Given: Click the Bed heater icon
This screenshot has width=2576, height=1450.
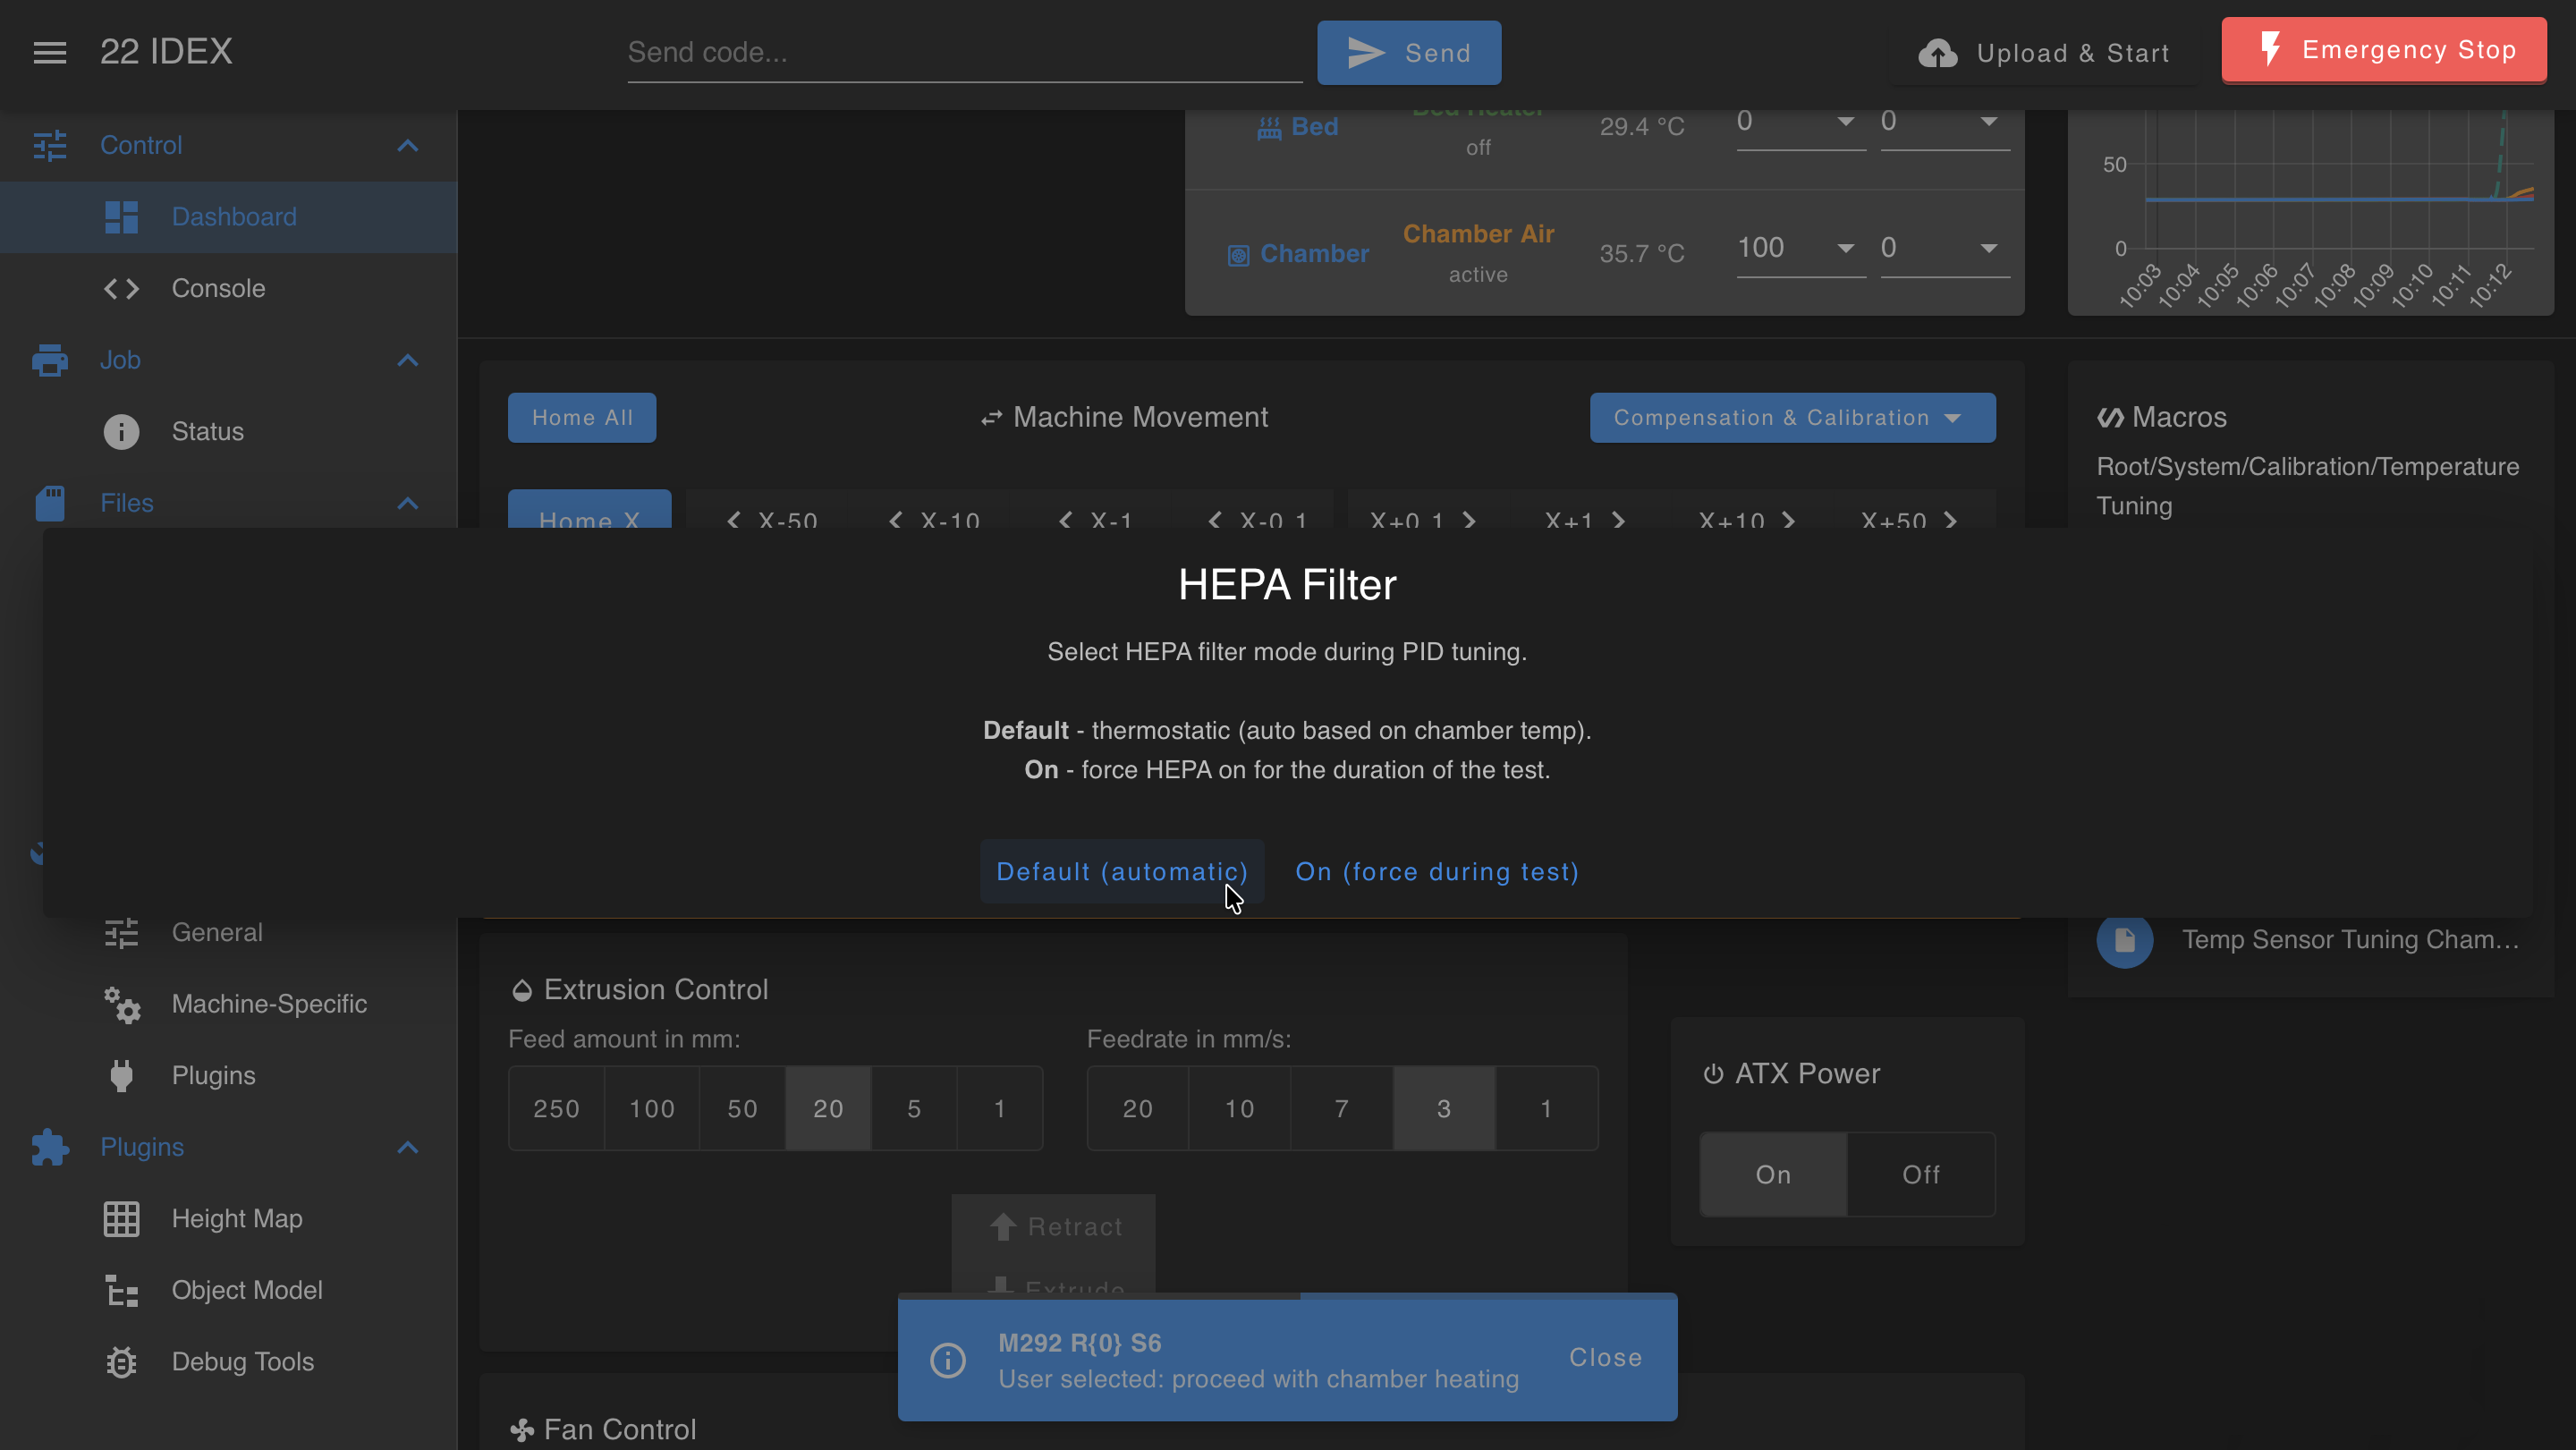Looking at the screenshot, I should point(1269,128).
